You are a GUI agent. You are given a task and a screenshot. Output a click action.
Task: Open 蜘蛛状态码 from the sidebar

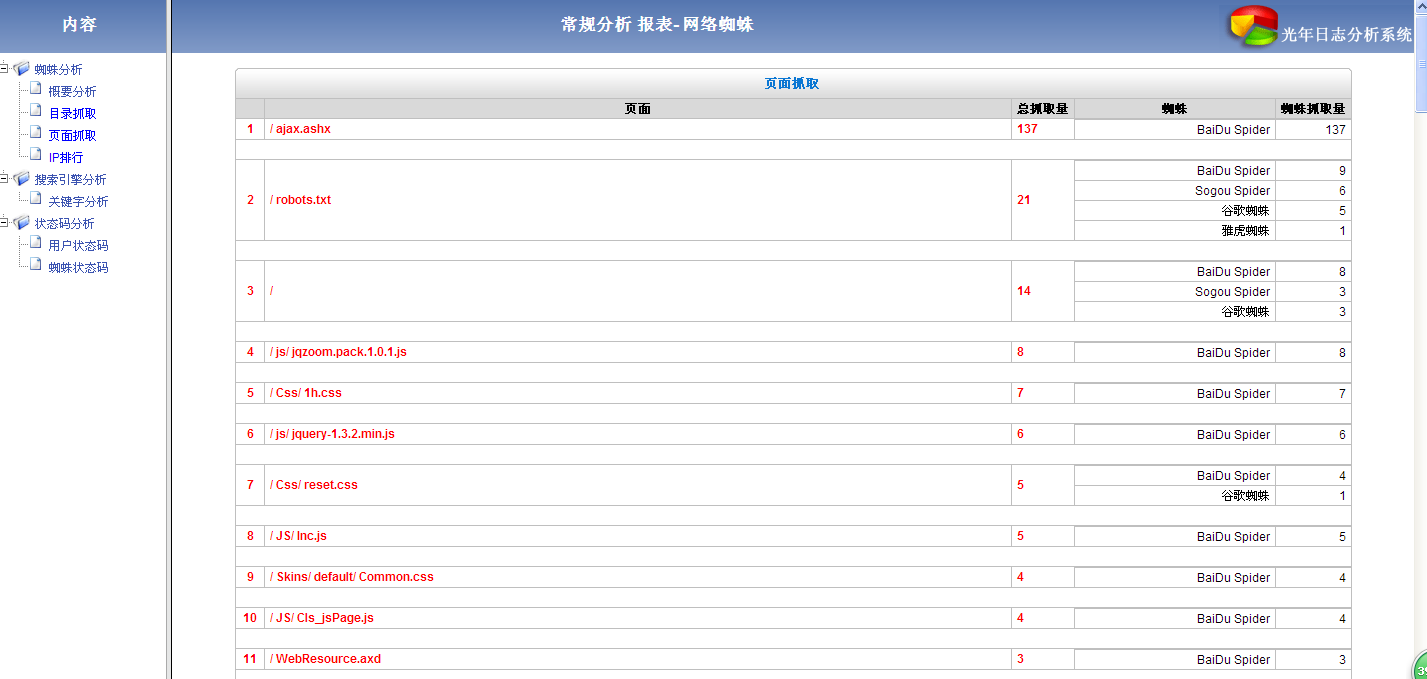78,267
